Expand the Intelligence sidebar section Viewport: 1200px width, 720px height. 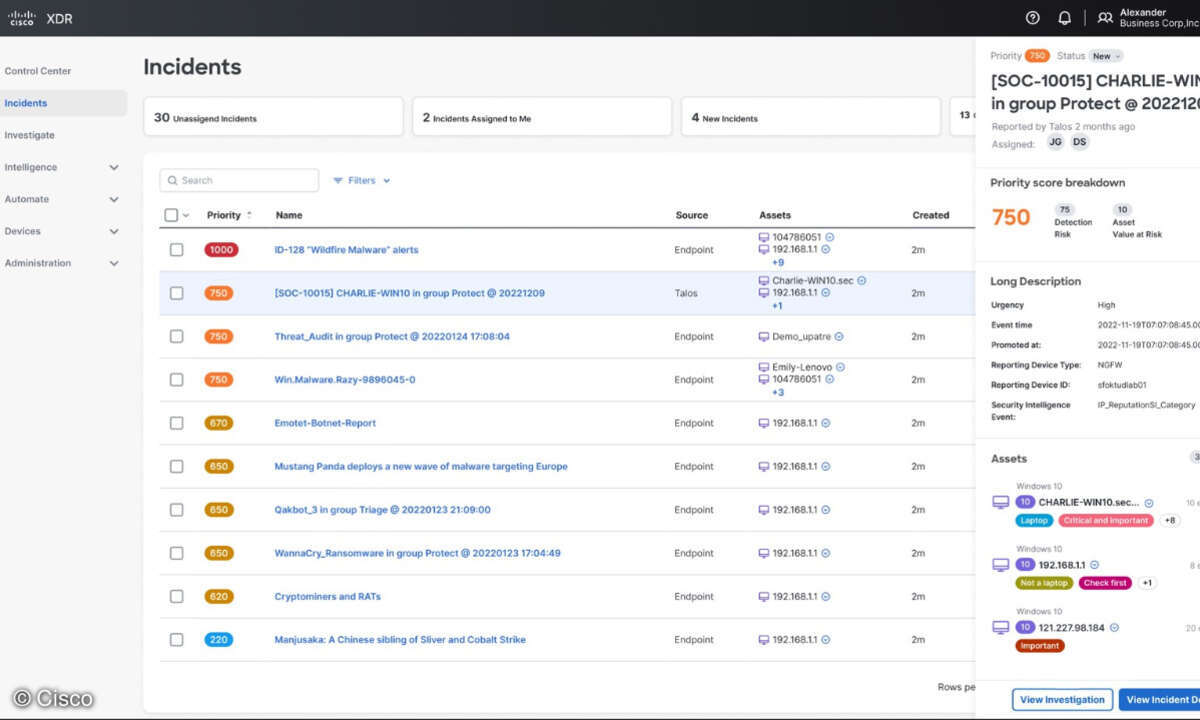(x=114, y=167)
